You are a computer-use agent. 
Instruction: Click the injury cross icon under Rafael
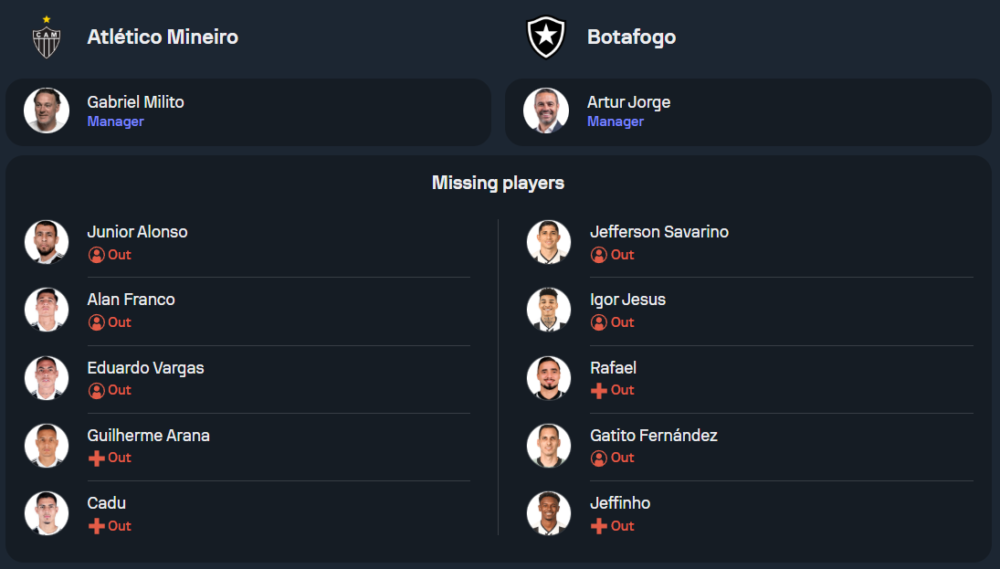point(599,390)
